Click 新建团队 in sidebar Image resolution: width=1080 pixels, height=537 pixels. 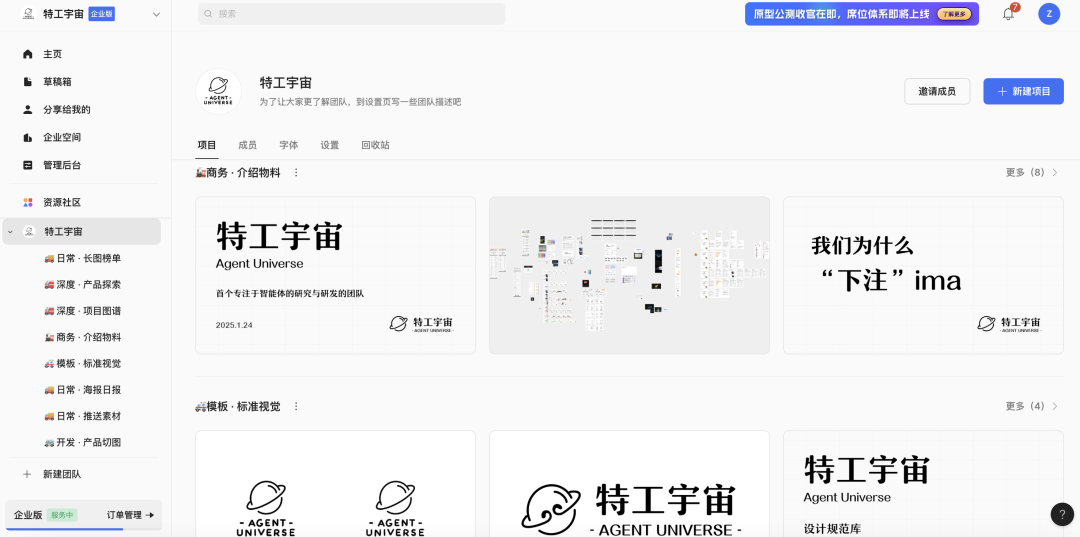tap(62, 474)
